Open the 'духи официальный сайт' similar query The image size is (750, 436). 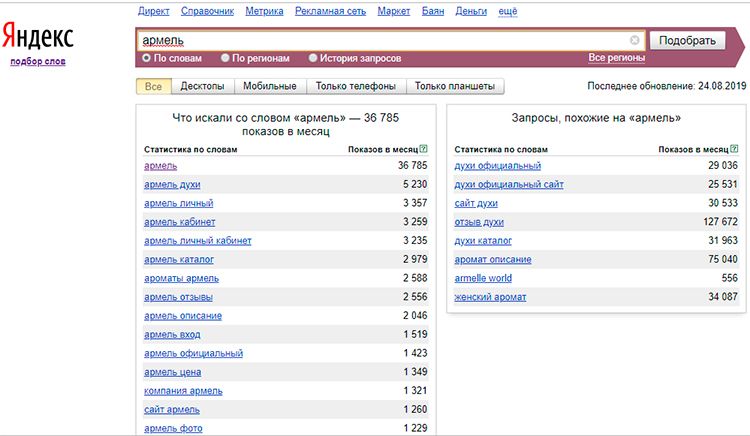point(509,184)
